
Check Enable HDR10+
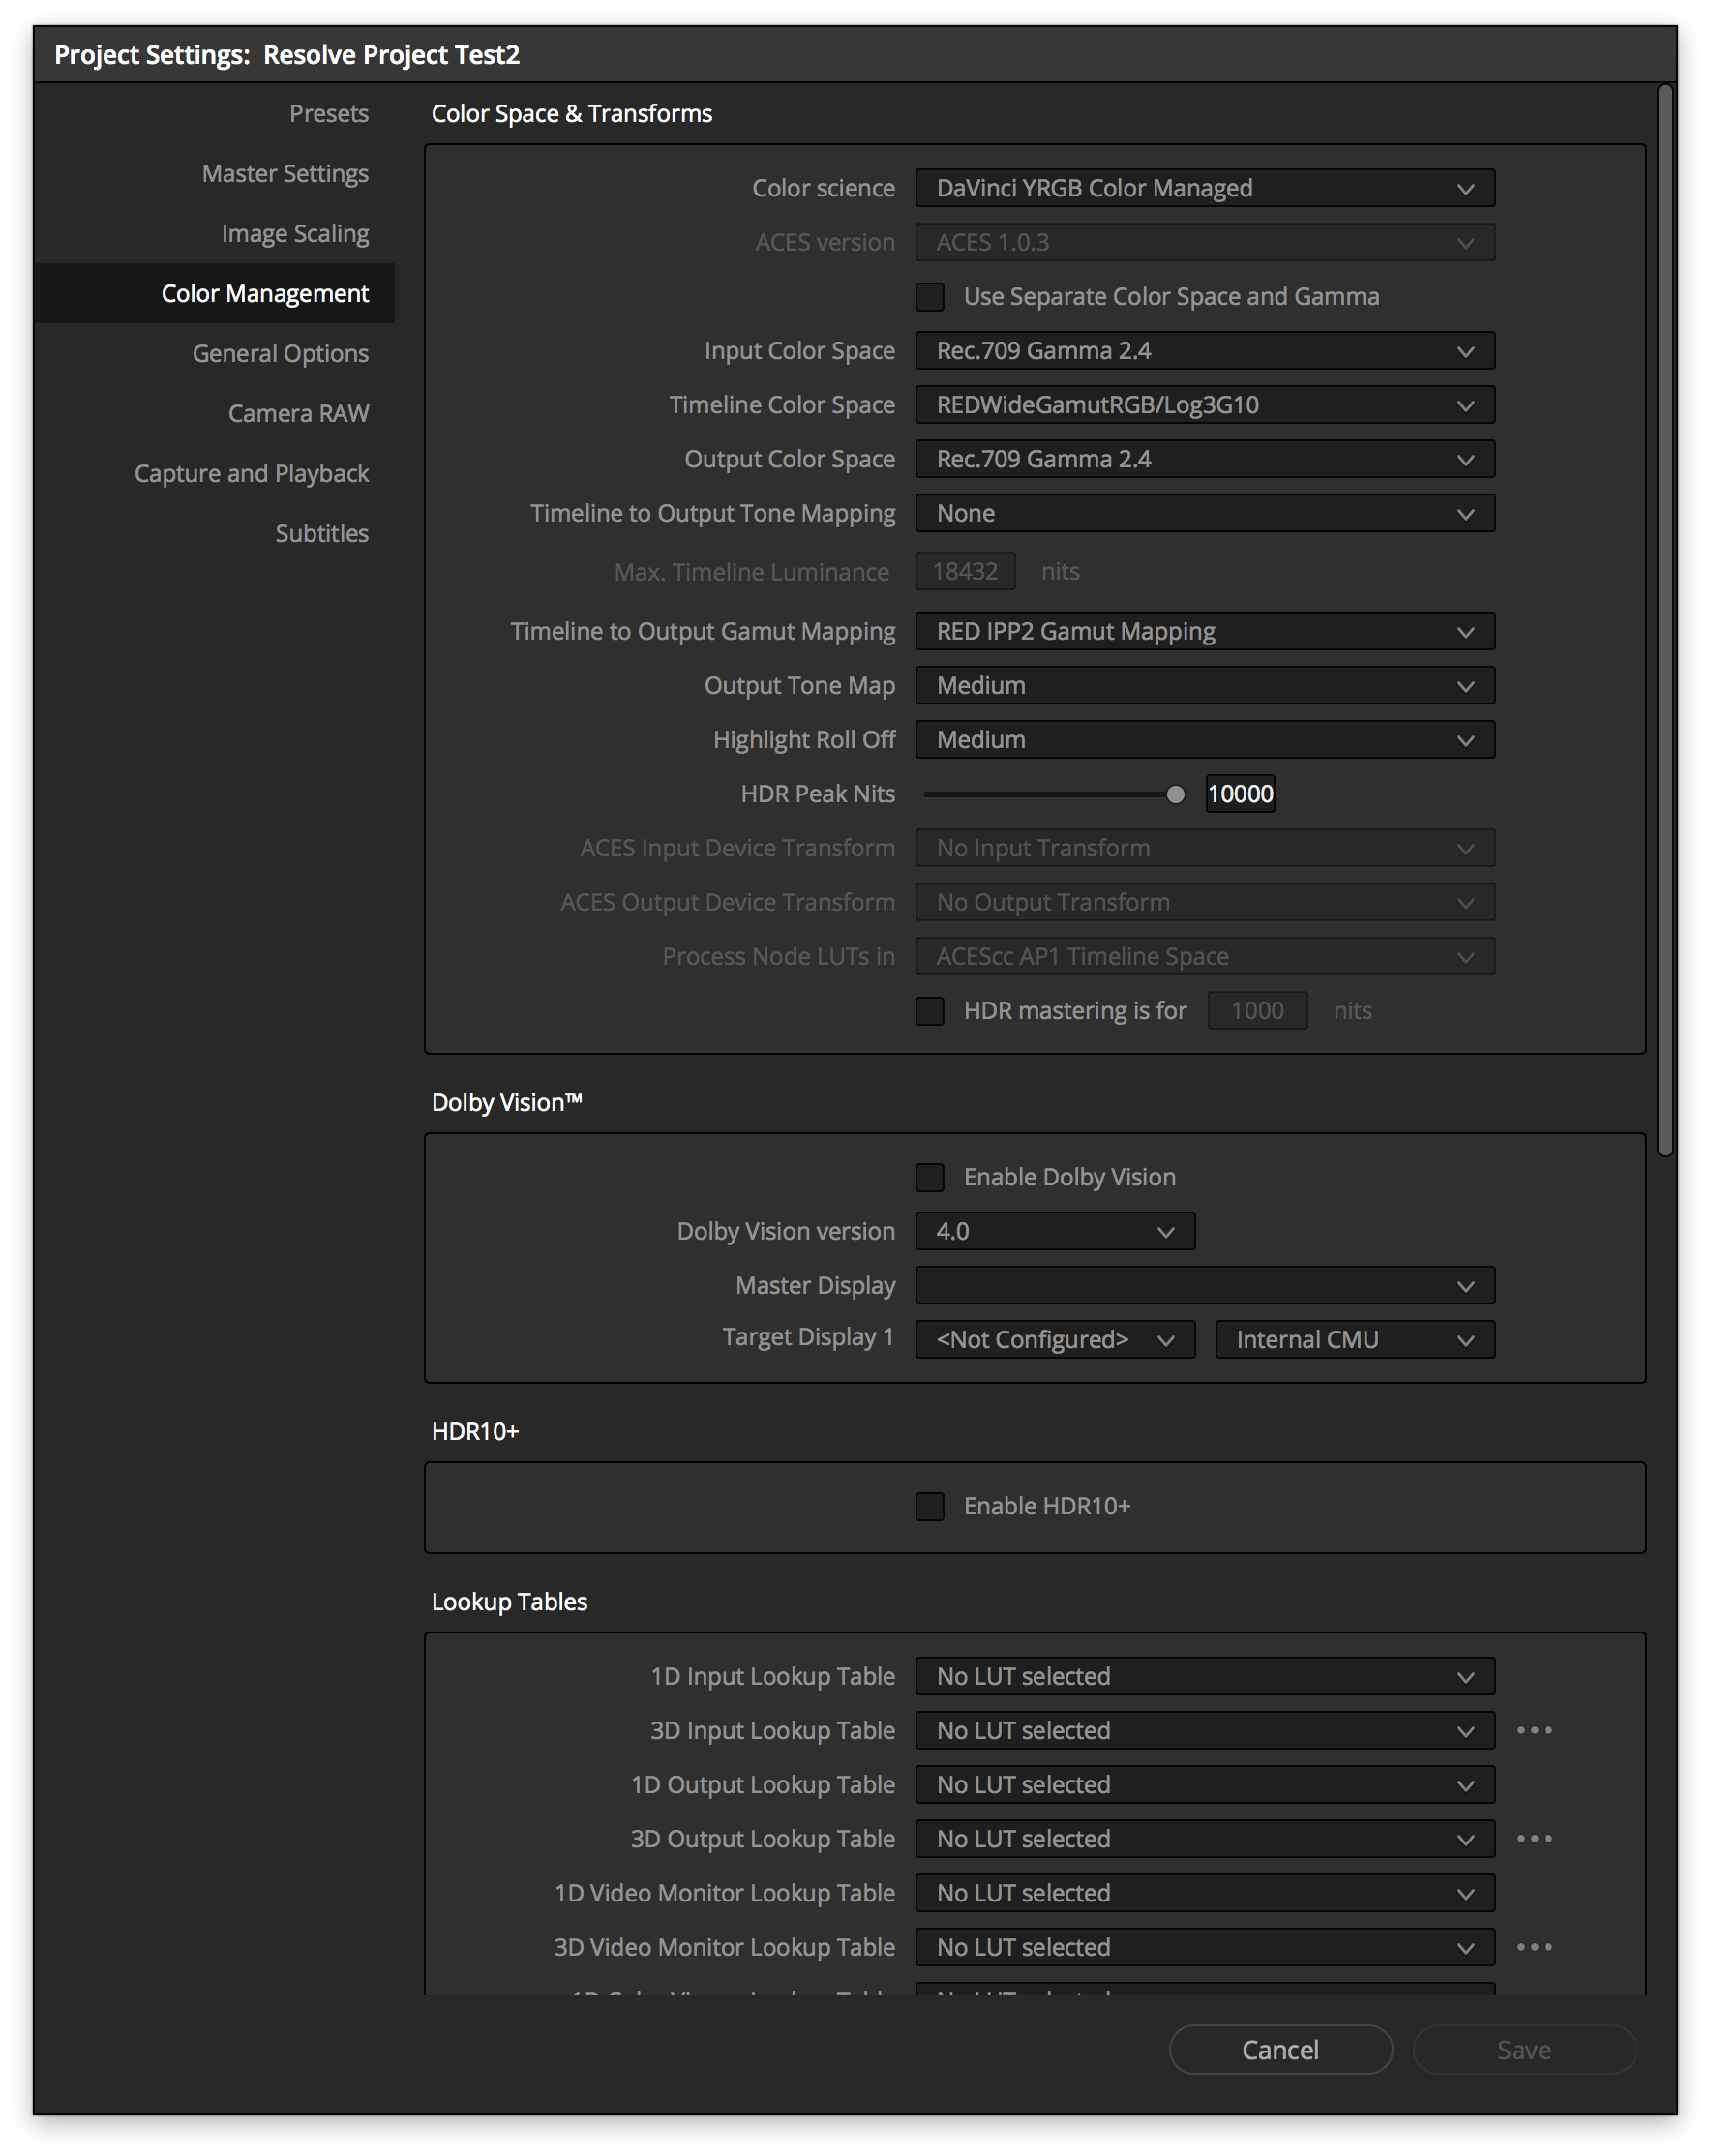click(930, 1506)
